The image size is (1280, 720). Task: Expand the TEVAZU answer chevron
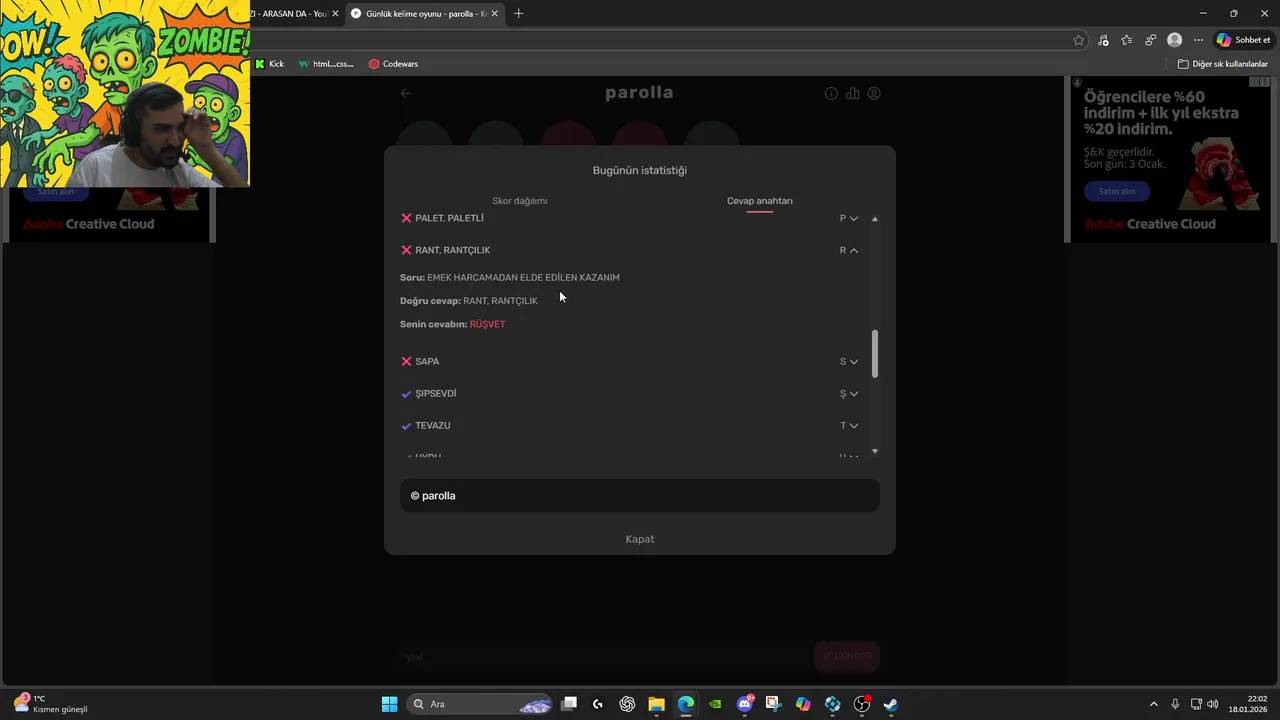[x=853, y=425]
